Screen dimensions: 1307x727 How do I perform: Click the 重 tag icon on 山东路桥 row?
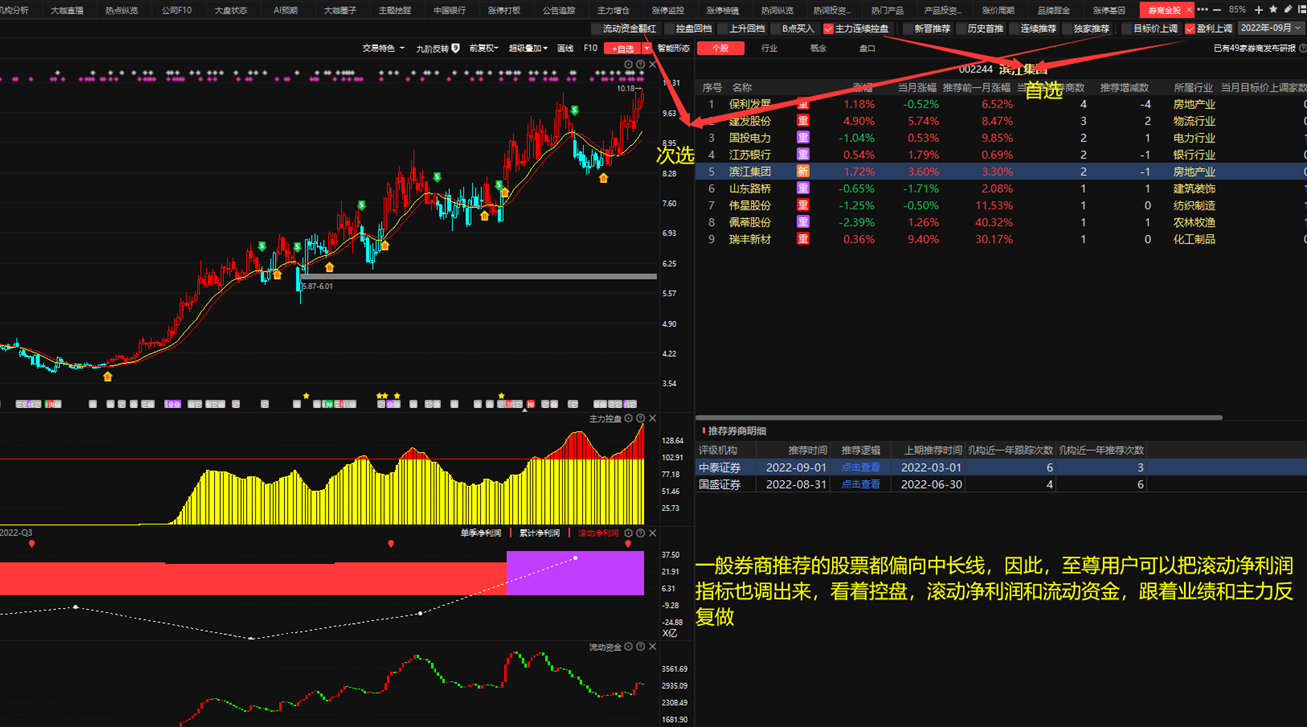click(x=802, y=188)
